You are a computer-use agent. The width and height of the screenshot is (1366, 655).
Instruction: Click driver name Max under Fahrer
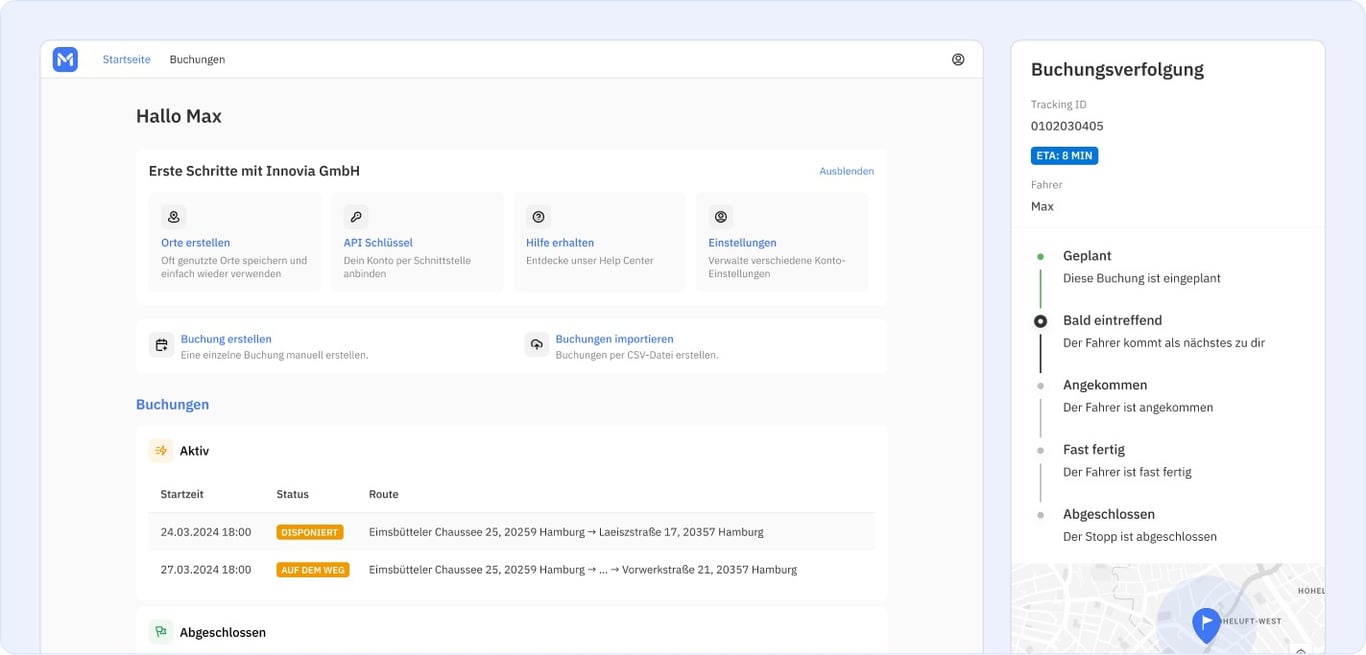click(1042, 206)
